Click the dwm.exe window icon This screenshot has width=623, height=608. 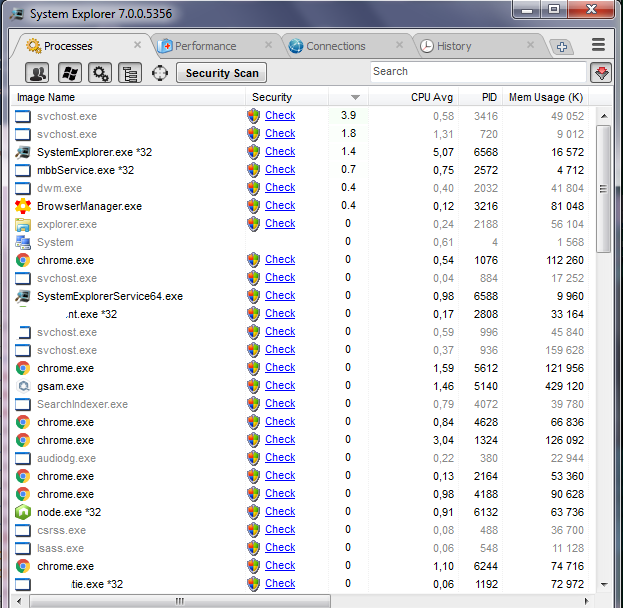[x=23, y=188]
